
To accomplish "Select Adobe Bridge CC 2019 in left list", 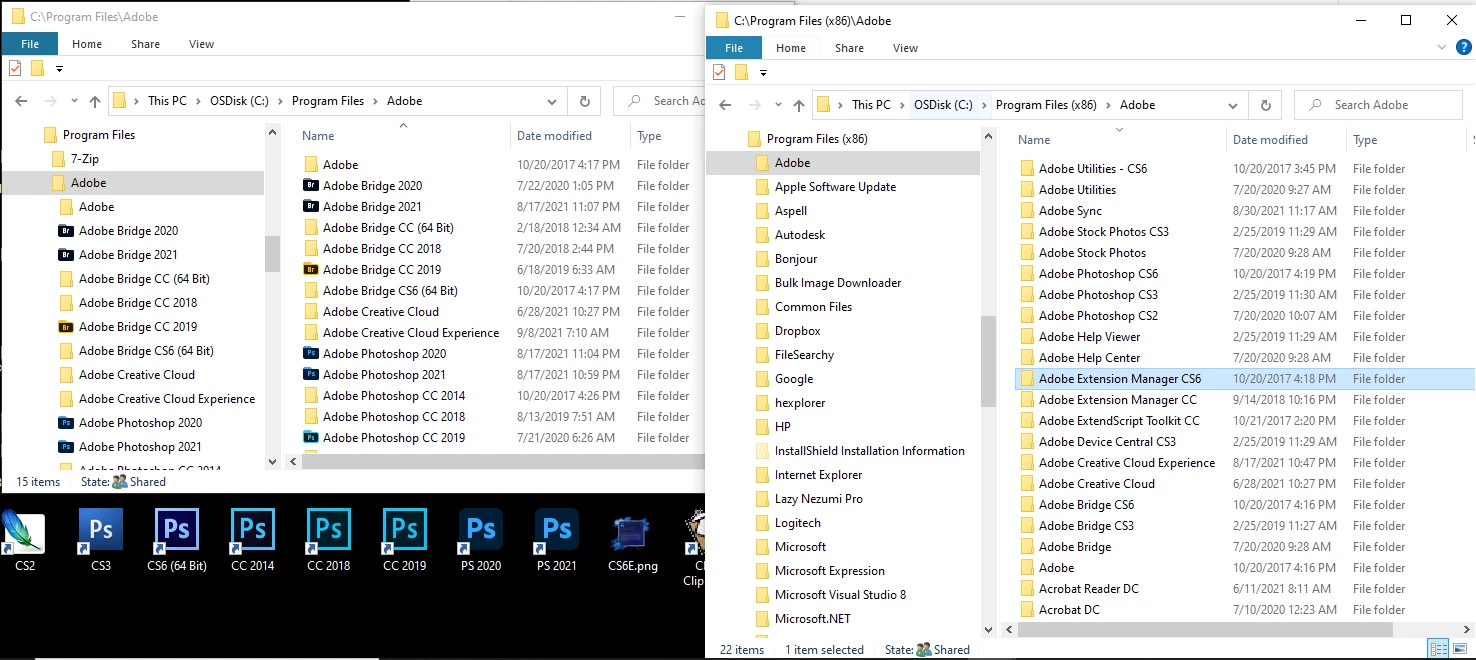I will pyautogui.click(x=381, y=269).
